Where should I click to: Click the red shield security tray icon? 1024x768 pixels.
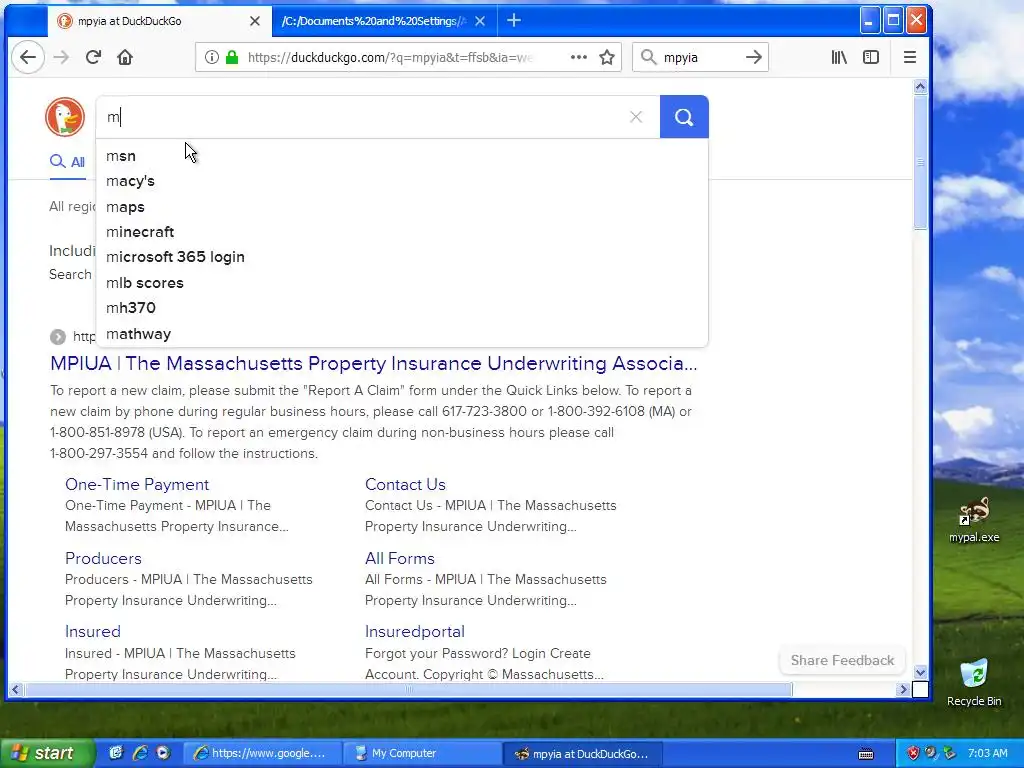[913, 753]
